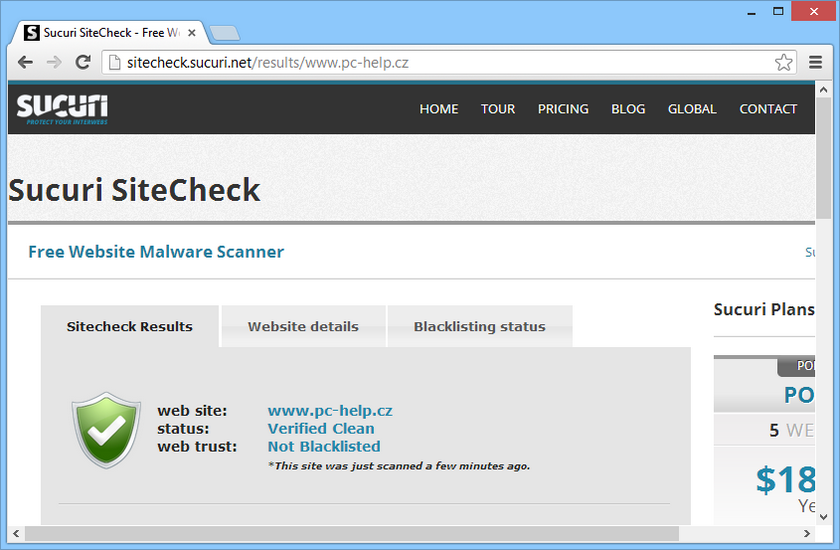The width and height of the screenshot is (840, 550).
Task: Click the vertical scrollbar up arrow
Action: (x=823, y=89)
